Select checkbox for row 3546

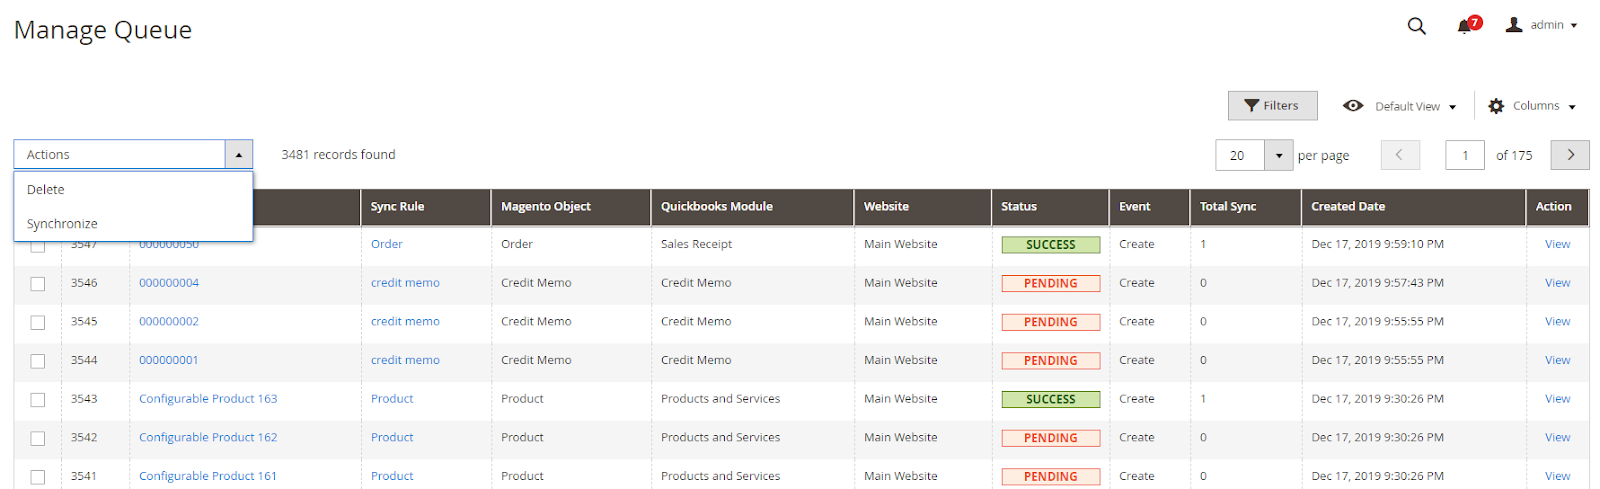coord(38,284)
